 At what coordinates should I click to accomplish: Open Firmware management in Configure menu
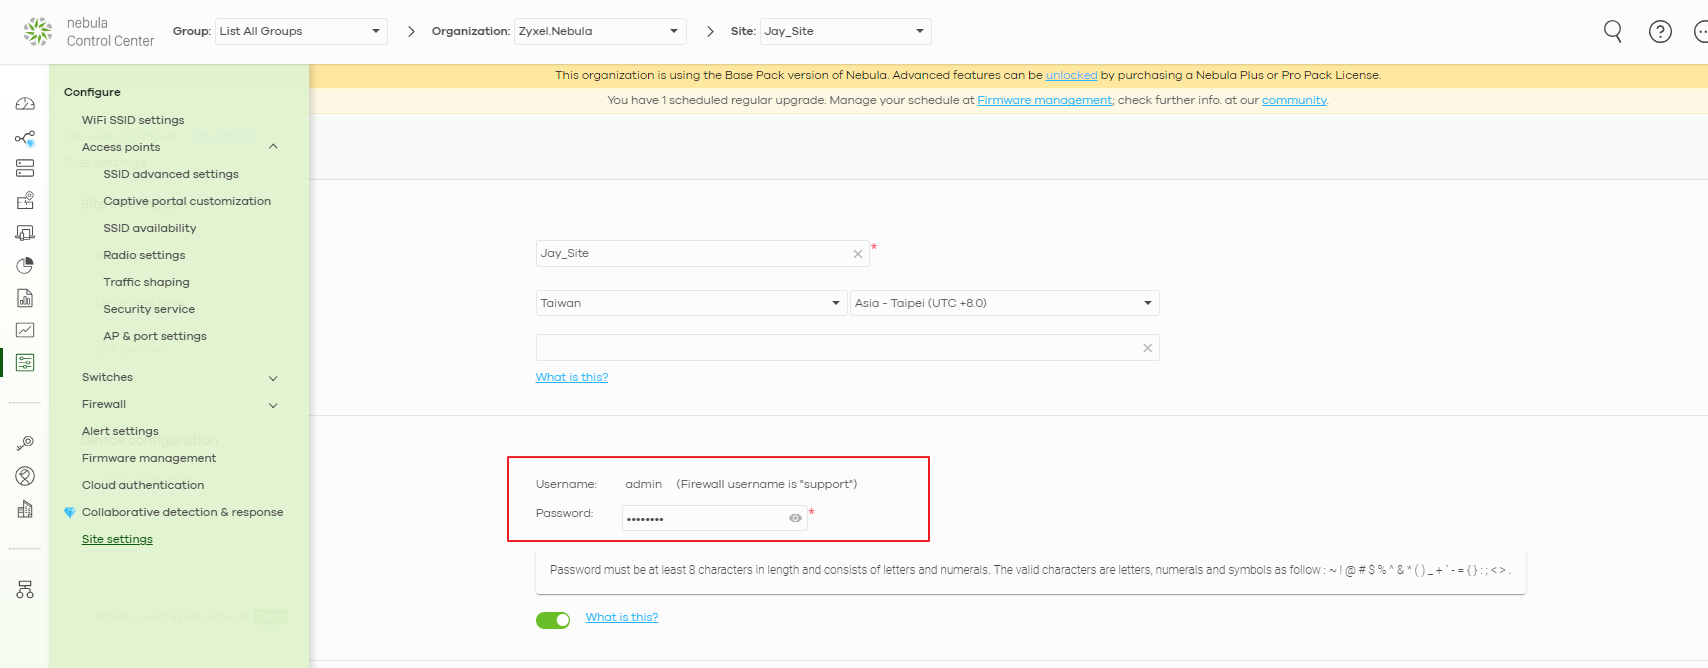tap(149, 458)
